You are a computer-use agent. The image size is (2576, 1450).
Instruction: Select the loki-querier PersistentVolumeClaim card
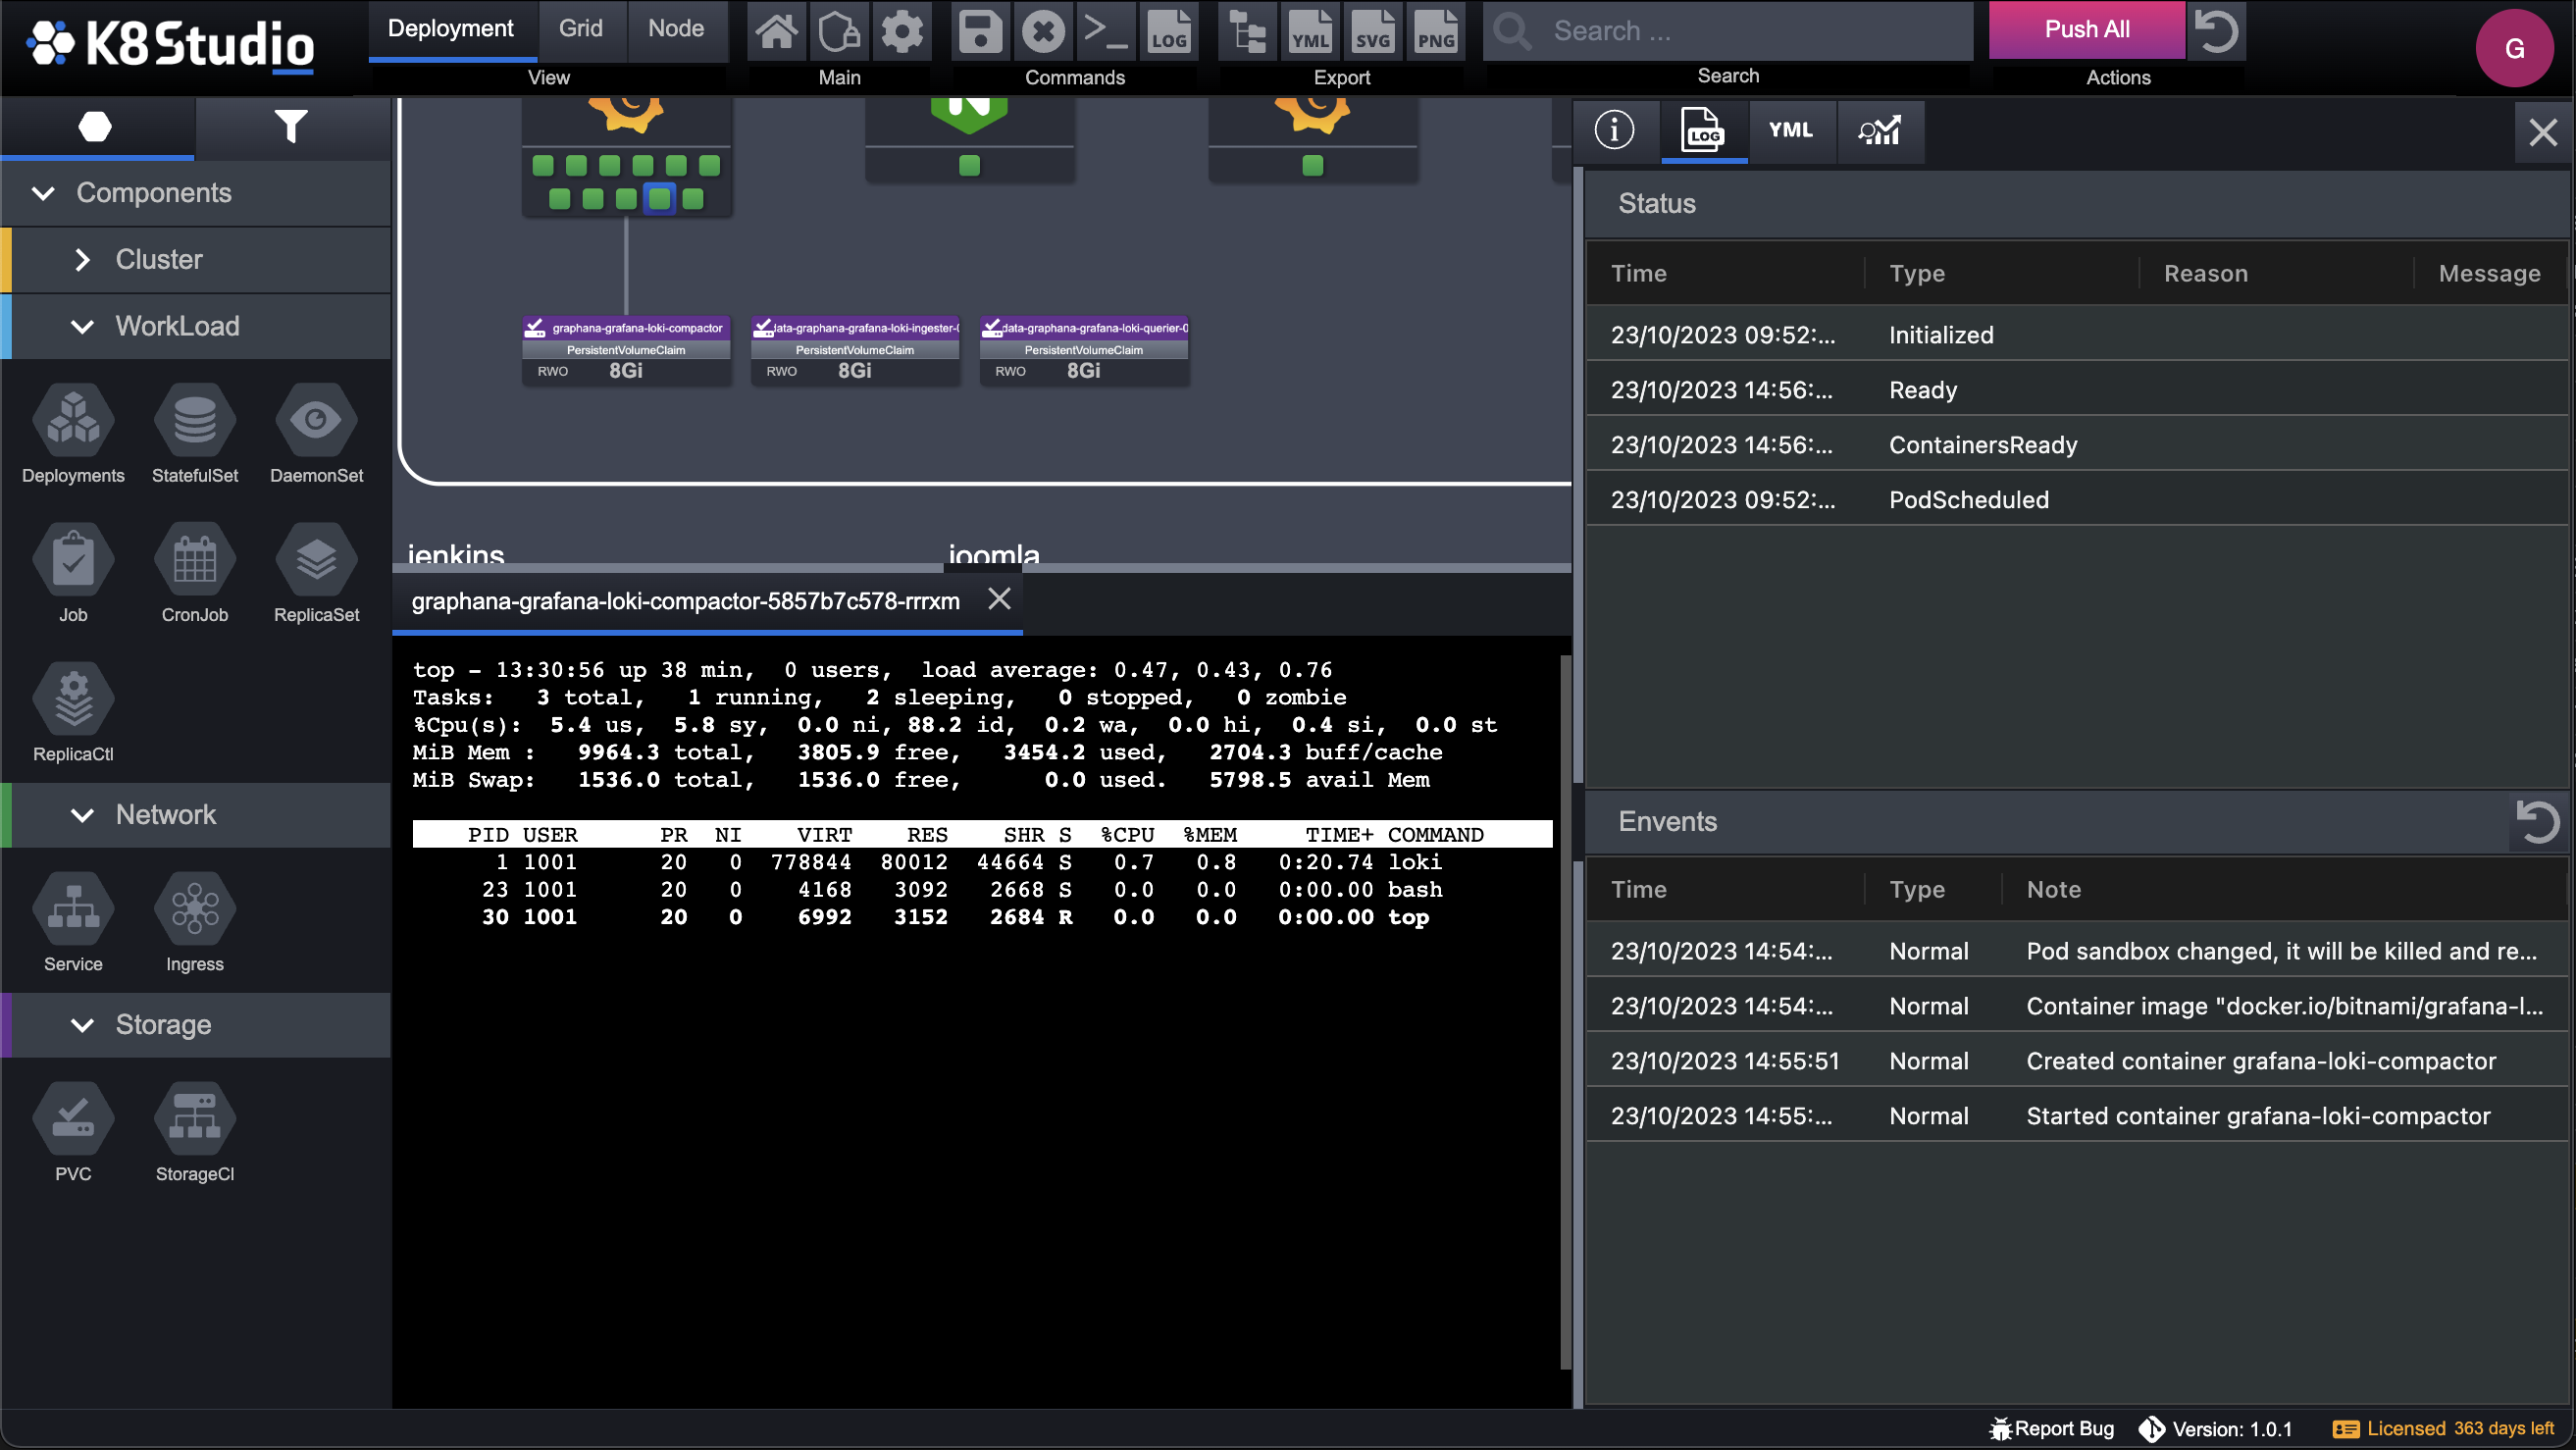(1084, 350)
